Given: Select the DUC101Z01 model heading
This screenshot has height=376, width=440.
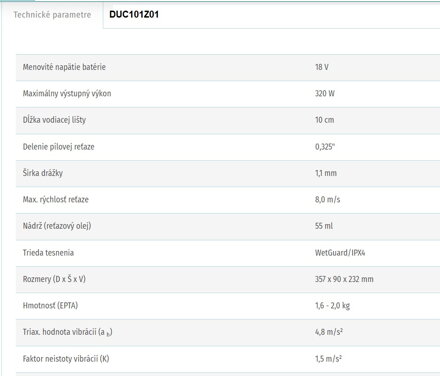Looking at the screenshot, I should coord(134,14).
